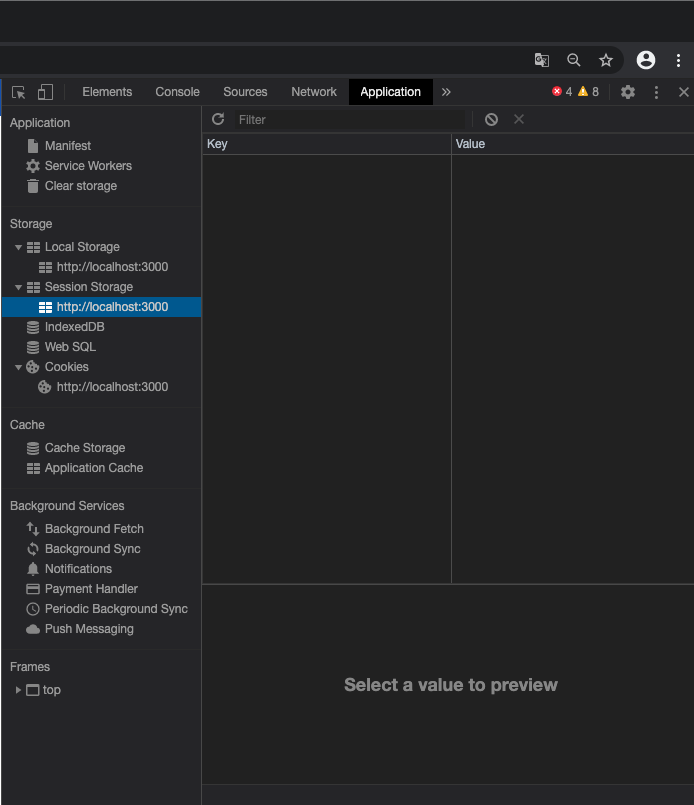This screenshot has height=805, width=694.
Task: Switch to the Network tab
Action: tap(314, 92)
